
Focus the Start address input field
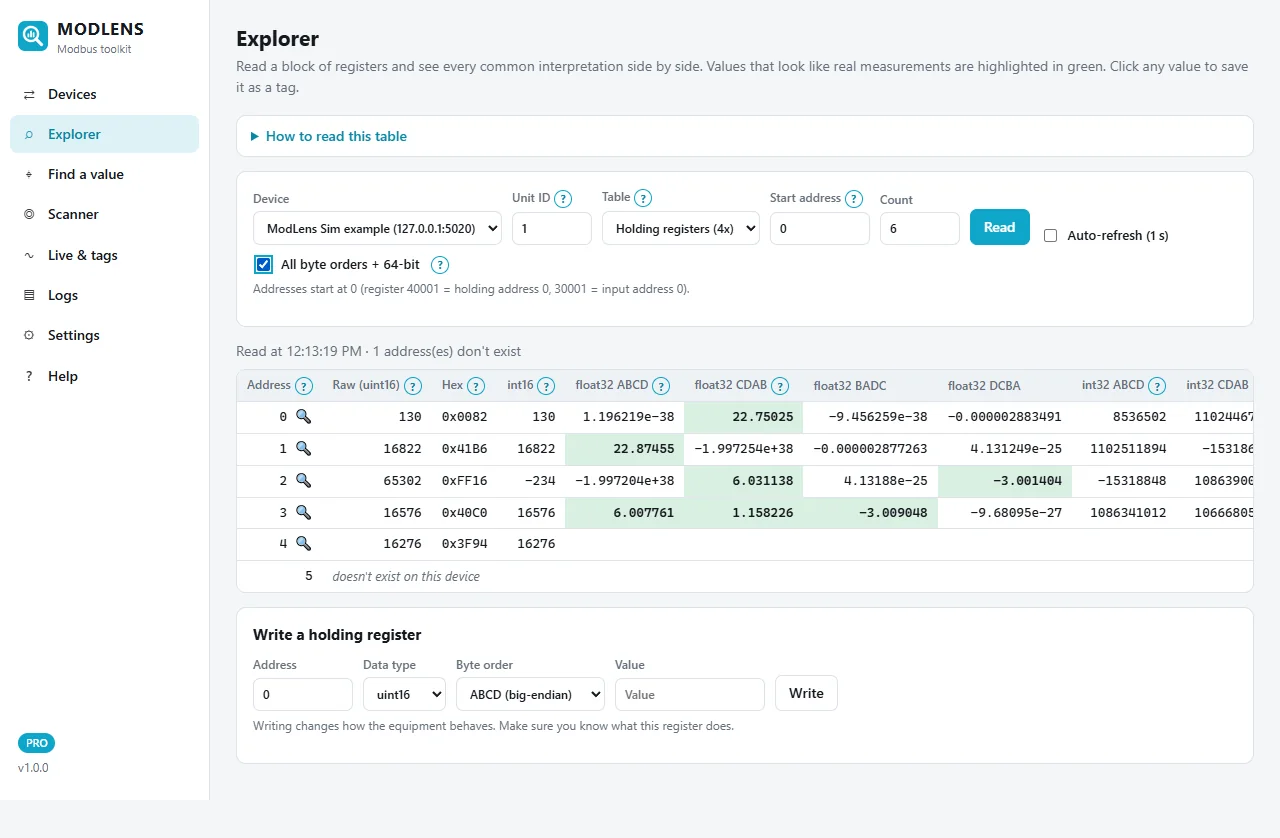coord(820,228)
